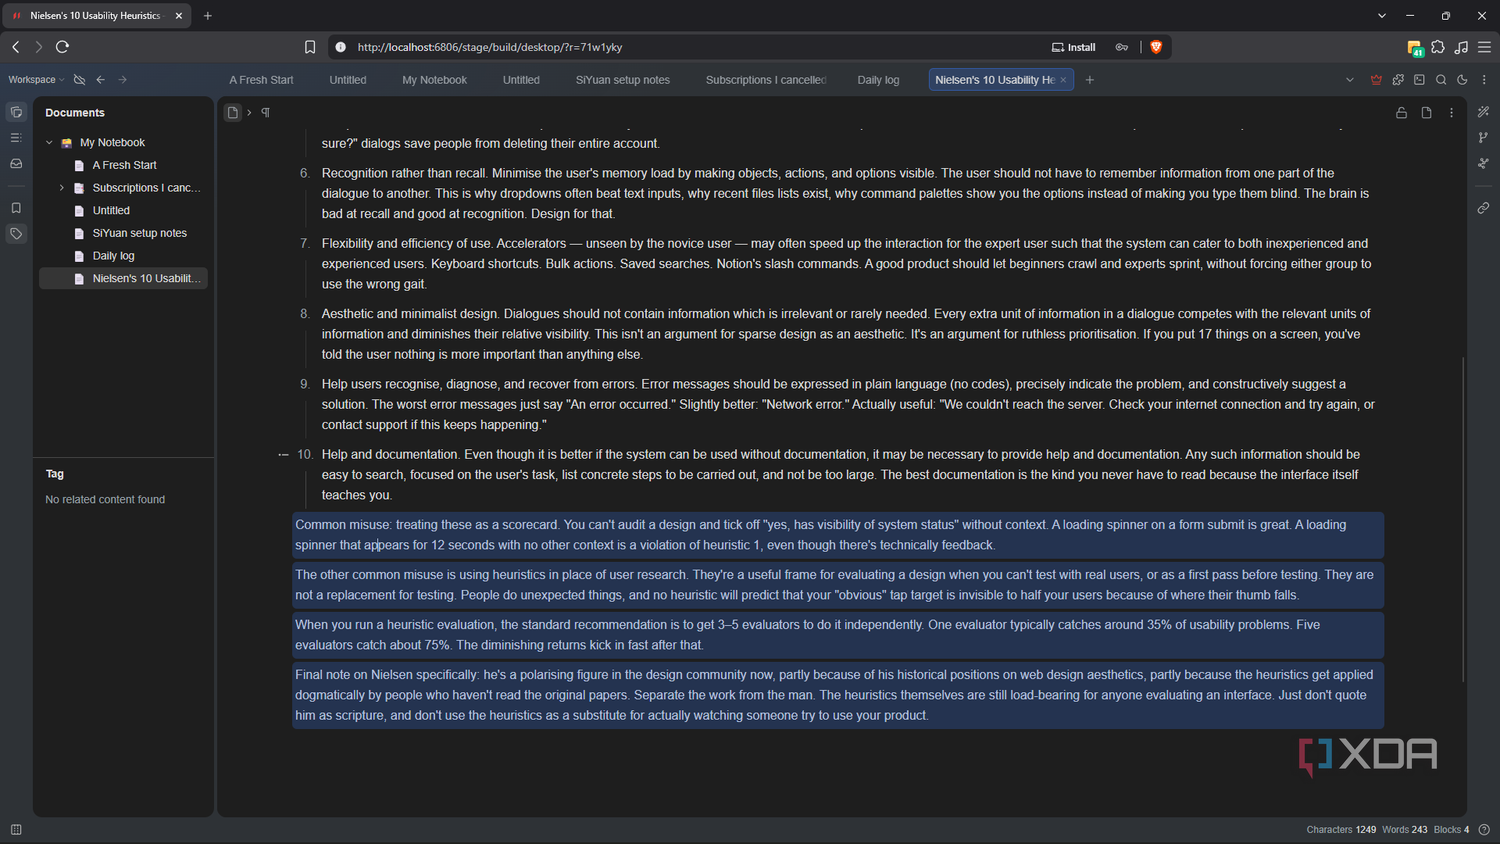Reload the current browser page
Screen dimensions: 1500x844
[62, 47]
